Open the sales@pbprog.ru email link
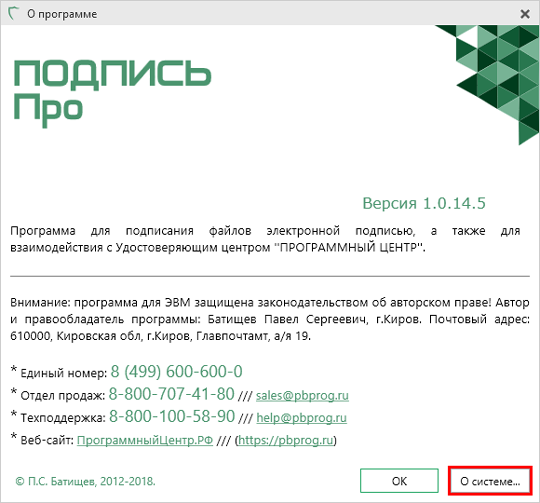 (x=302, y=395)
